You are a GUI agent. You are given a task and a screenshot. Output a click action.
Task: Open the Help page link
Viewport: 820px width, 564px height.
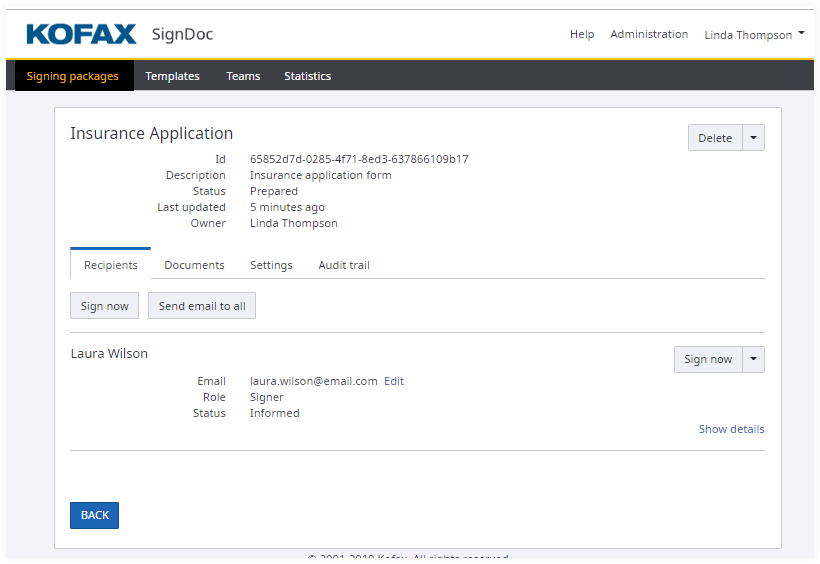tap(581, 34)
